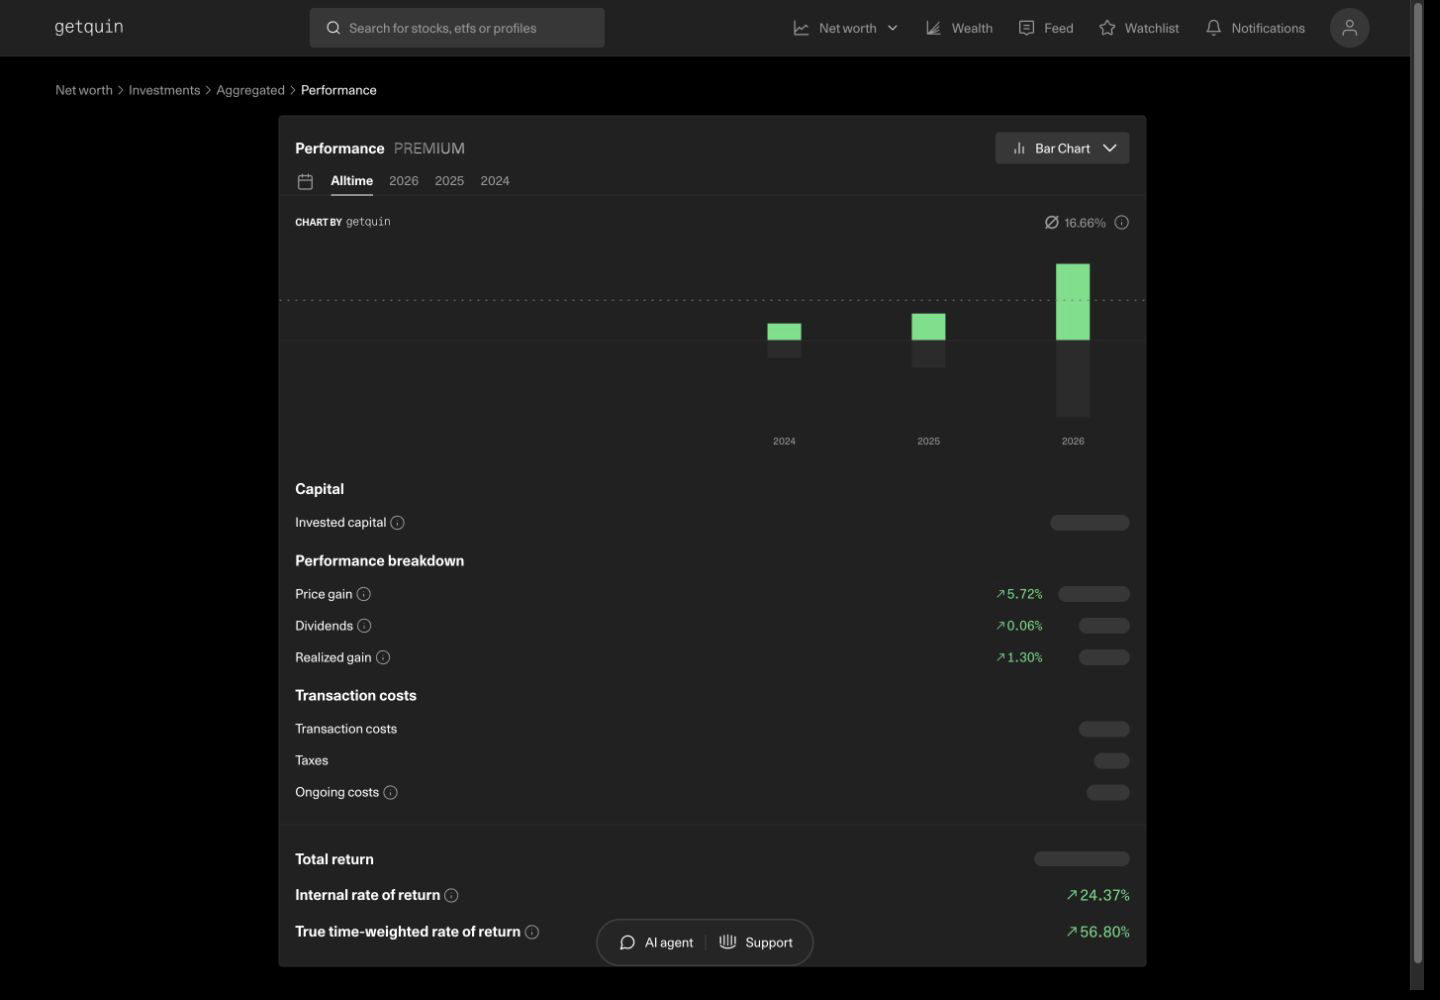Show Invested capital info tooltip icon
The width and height of the screenshot is (1440, 1000).
pyautogui.click(x=397, y=523)
